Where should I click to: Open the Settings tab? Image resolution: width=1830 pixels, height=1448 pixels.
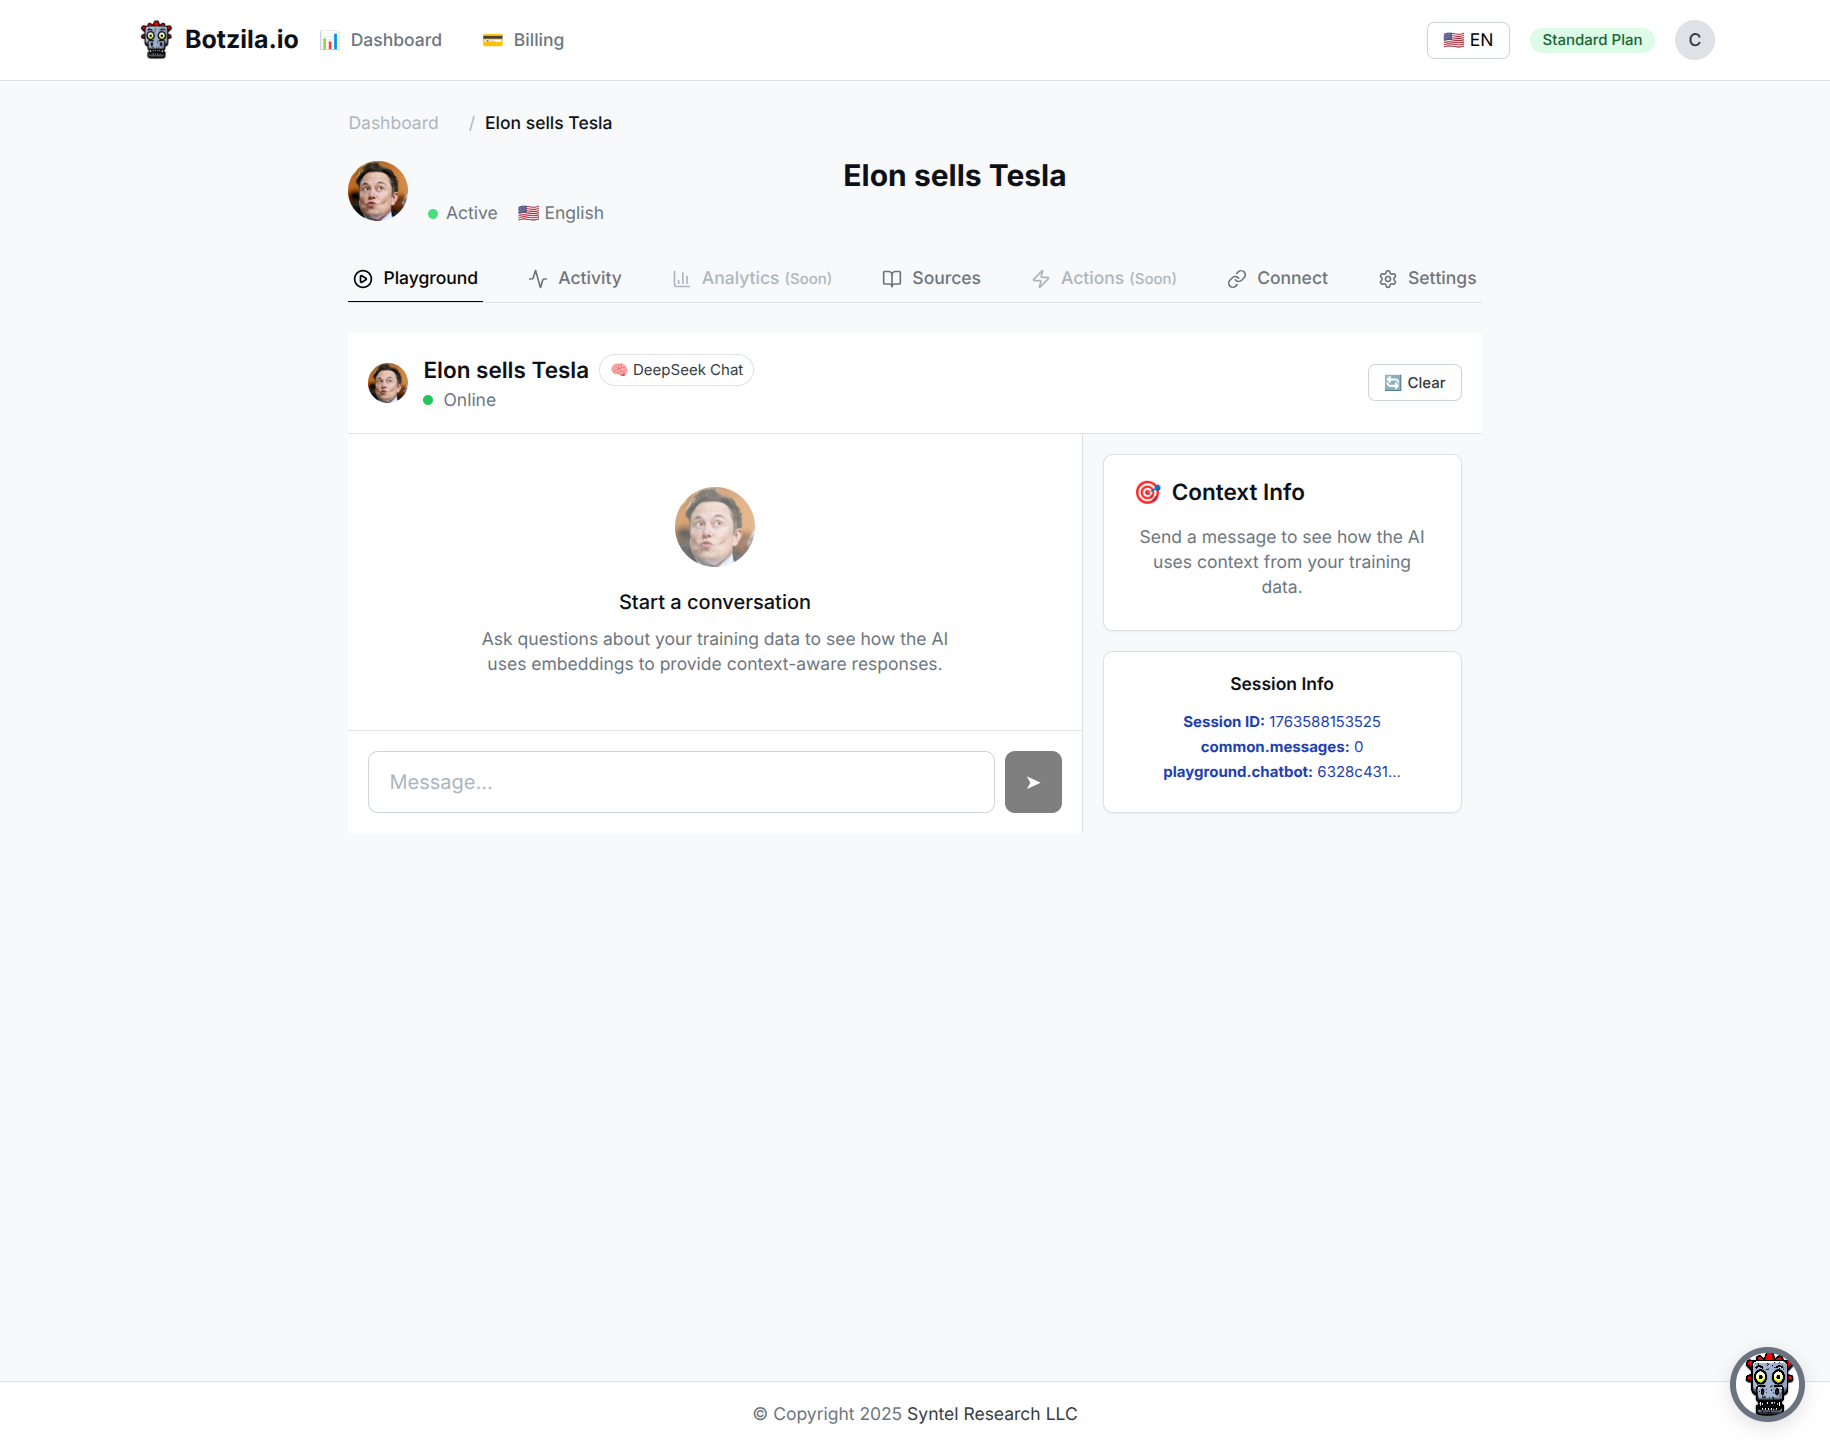click(1427, 278)
